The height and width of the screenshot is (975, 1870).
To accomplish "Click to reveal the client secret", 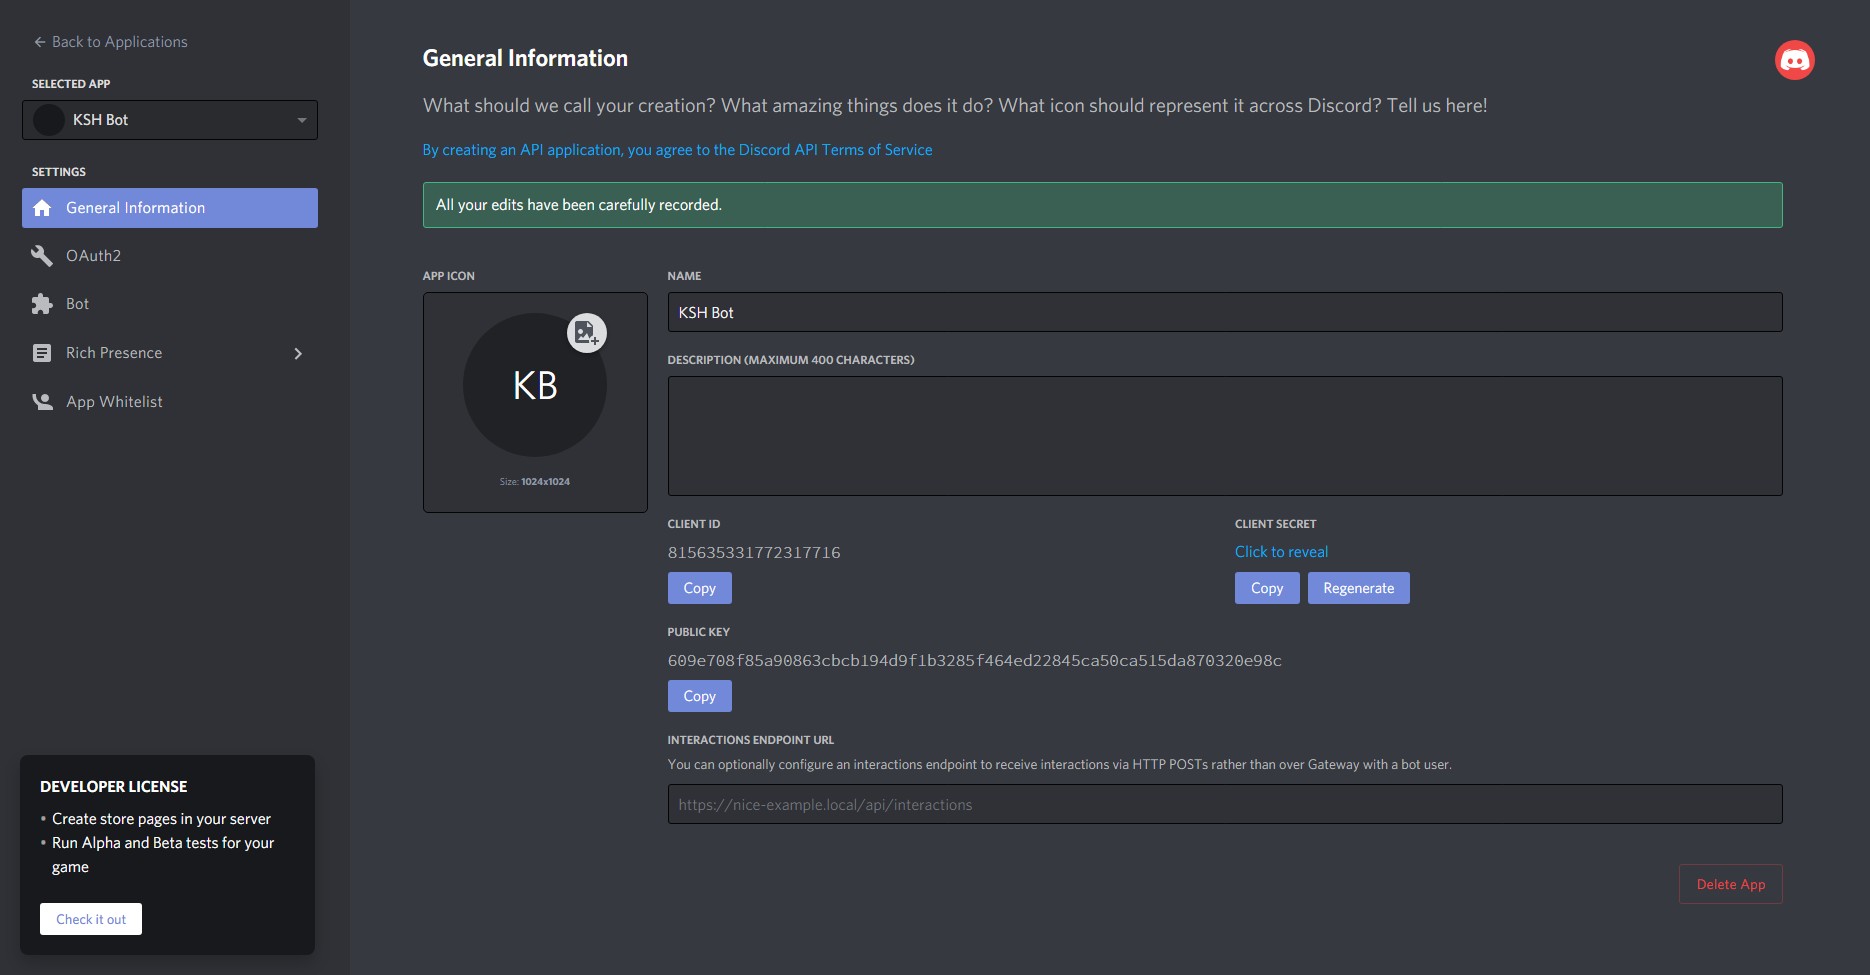I will [x=1281, y=552].
